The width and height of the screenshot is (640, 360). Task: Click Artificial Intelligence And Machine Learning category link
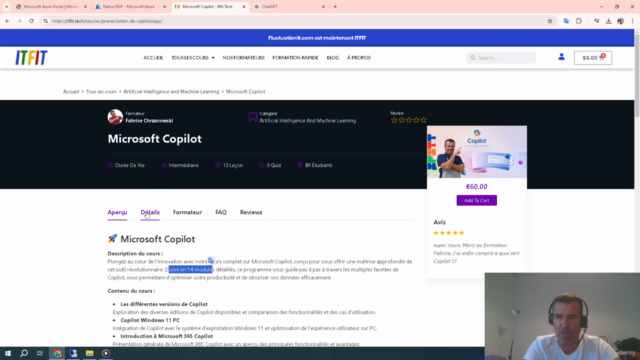pos(307,120)
